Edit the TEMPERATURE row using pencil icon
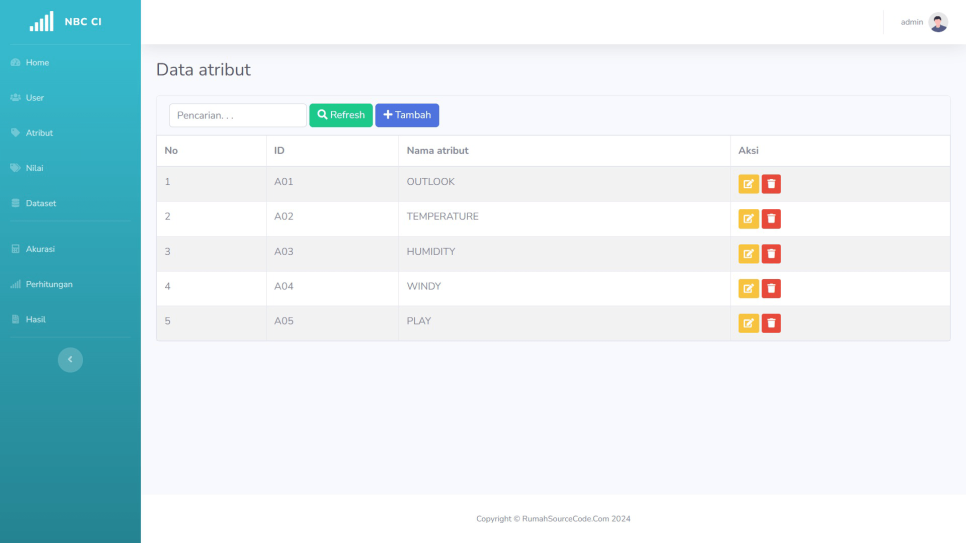Image resolution: width=966 pixels, height=543 pixels. point(748,219)
